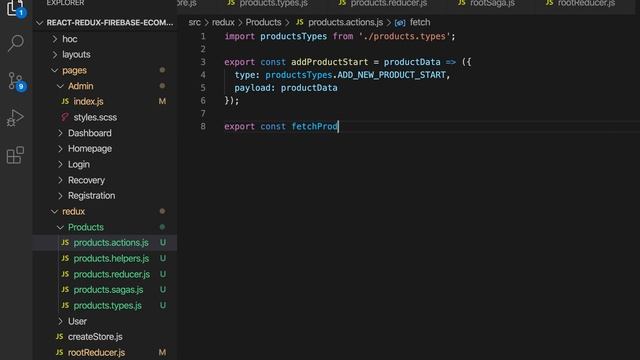
Task: Collapse the Products folder
Action: pyautogui.click(x=60, y=227)
